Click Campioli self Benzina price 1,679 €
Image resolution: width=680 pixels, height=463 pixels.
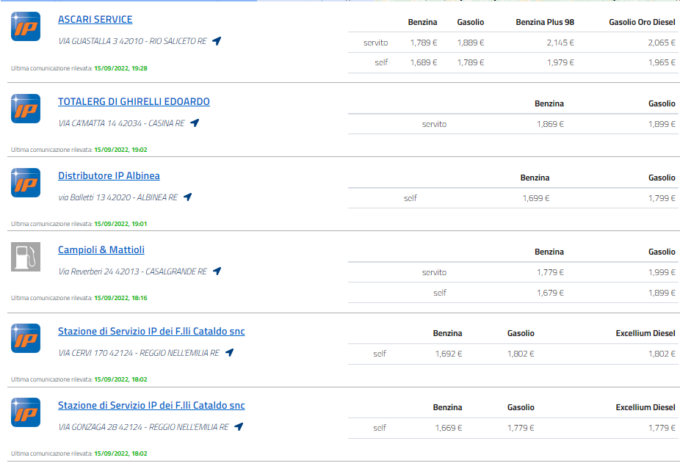coord(550,293)
